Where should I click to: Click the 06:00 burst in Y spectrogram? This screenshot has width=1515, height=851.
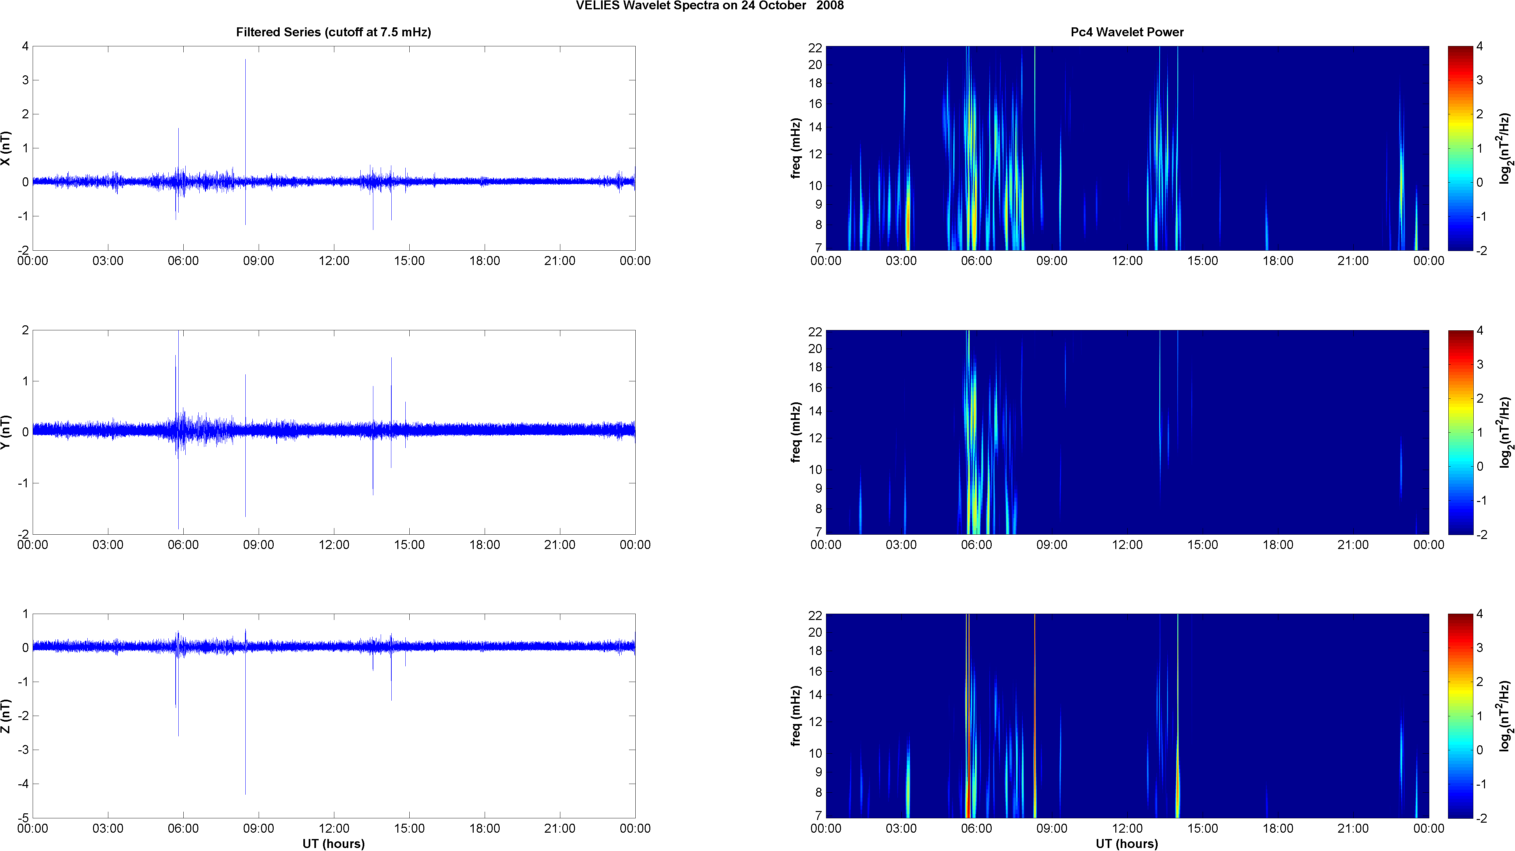coord(970,440)
